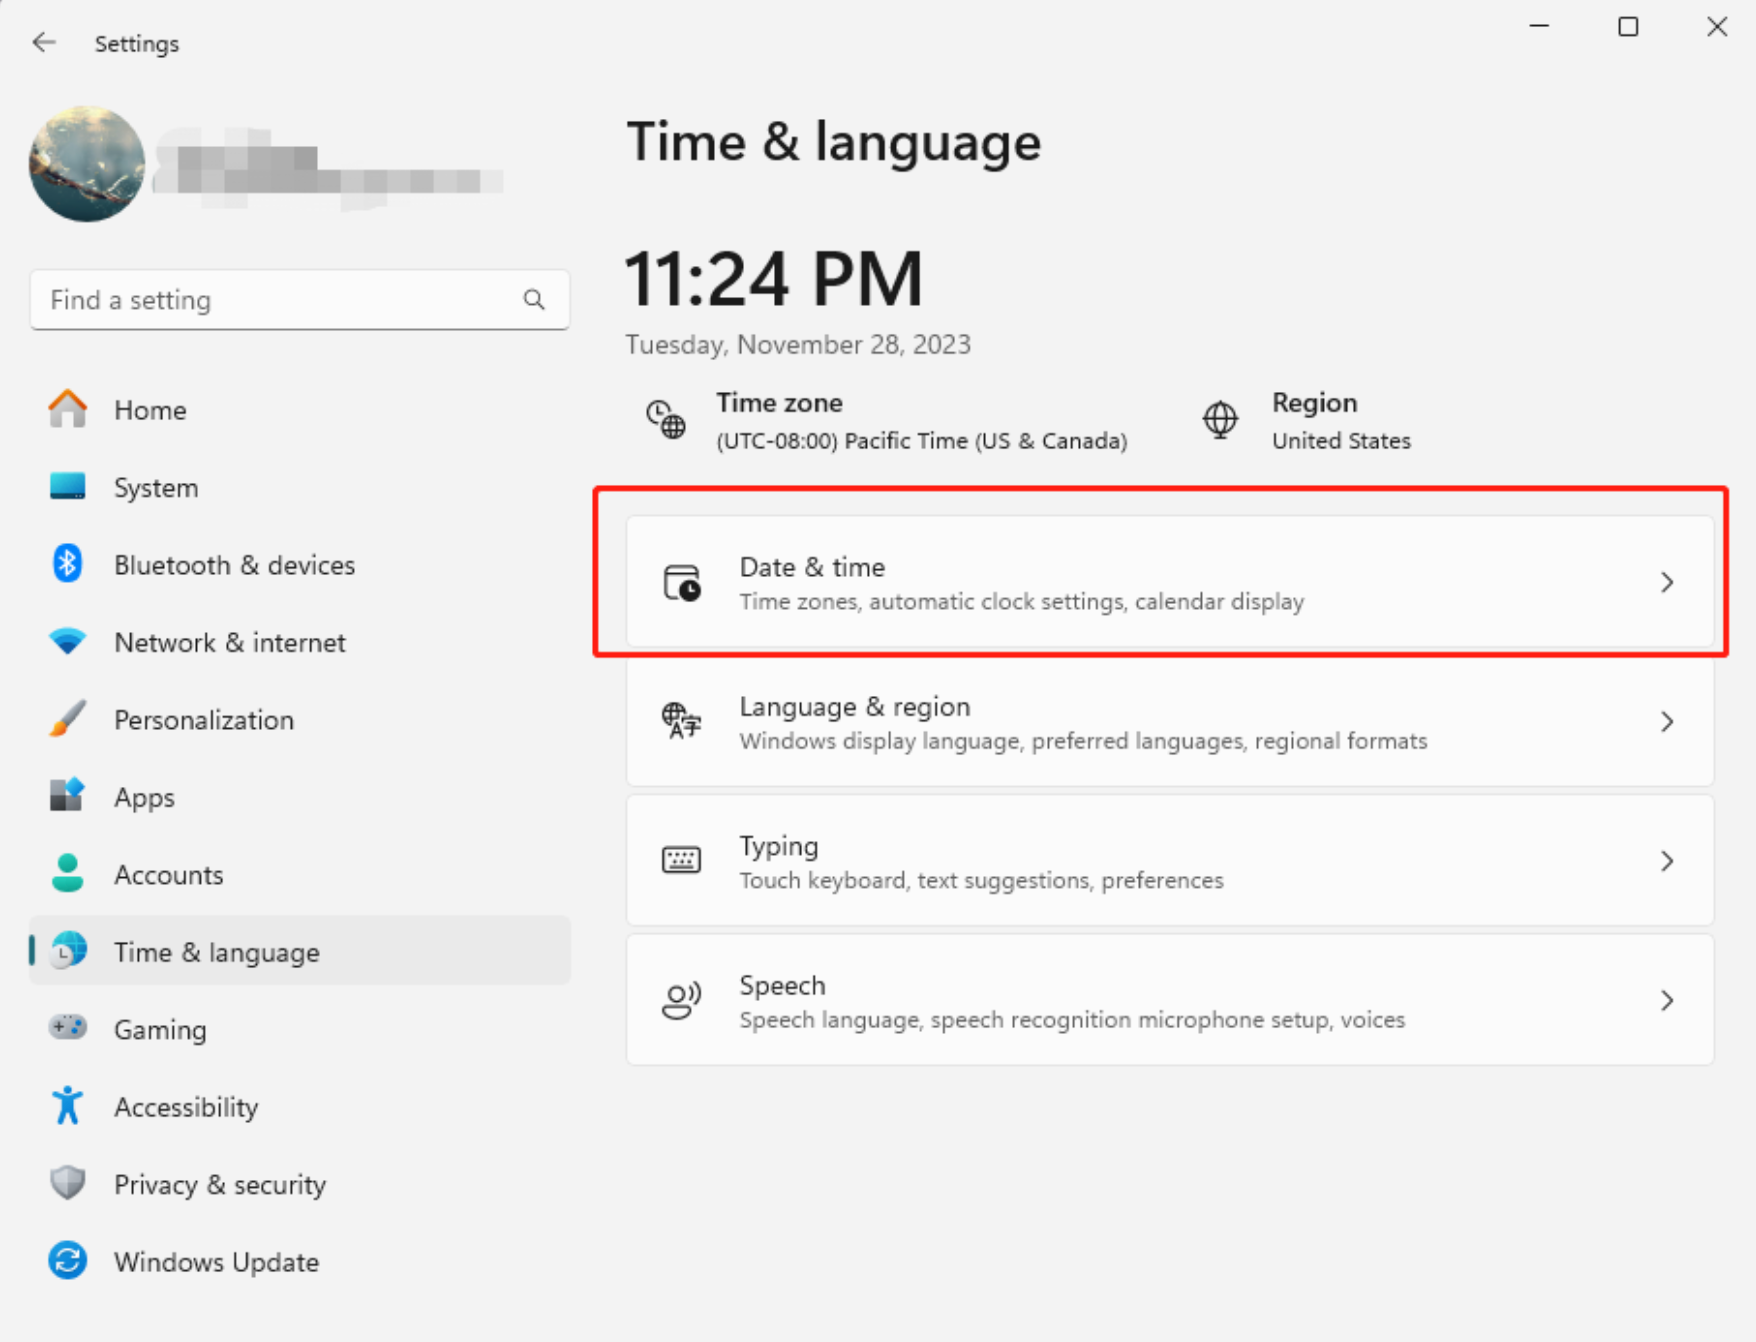The width and height of the screenshot is (1756, 1342).
Task: Click the Typing keyboard icon
Action: point(682,860)
